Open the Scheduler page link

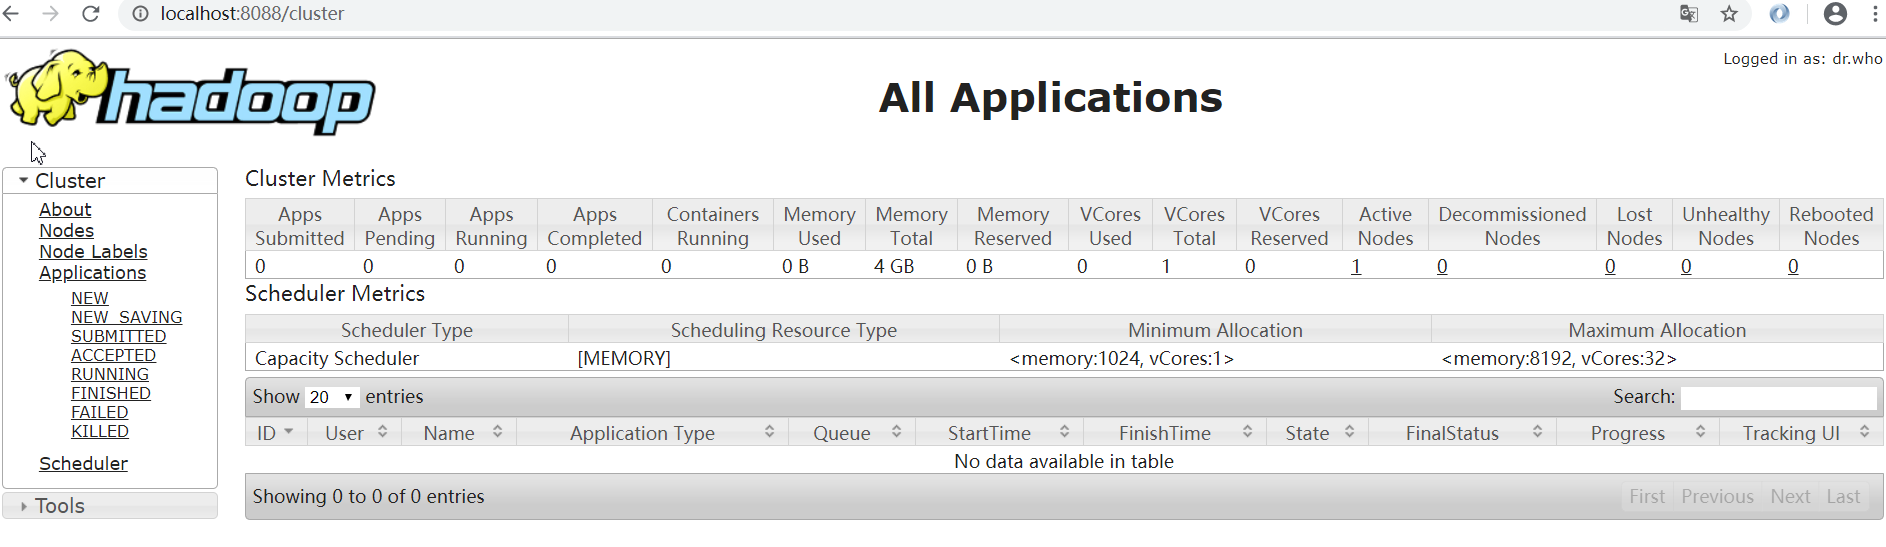(83, 464)
